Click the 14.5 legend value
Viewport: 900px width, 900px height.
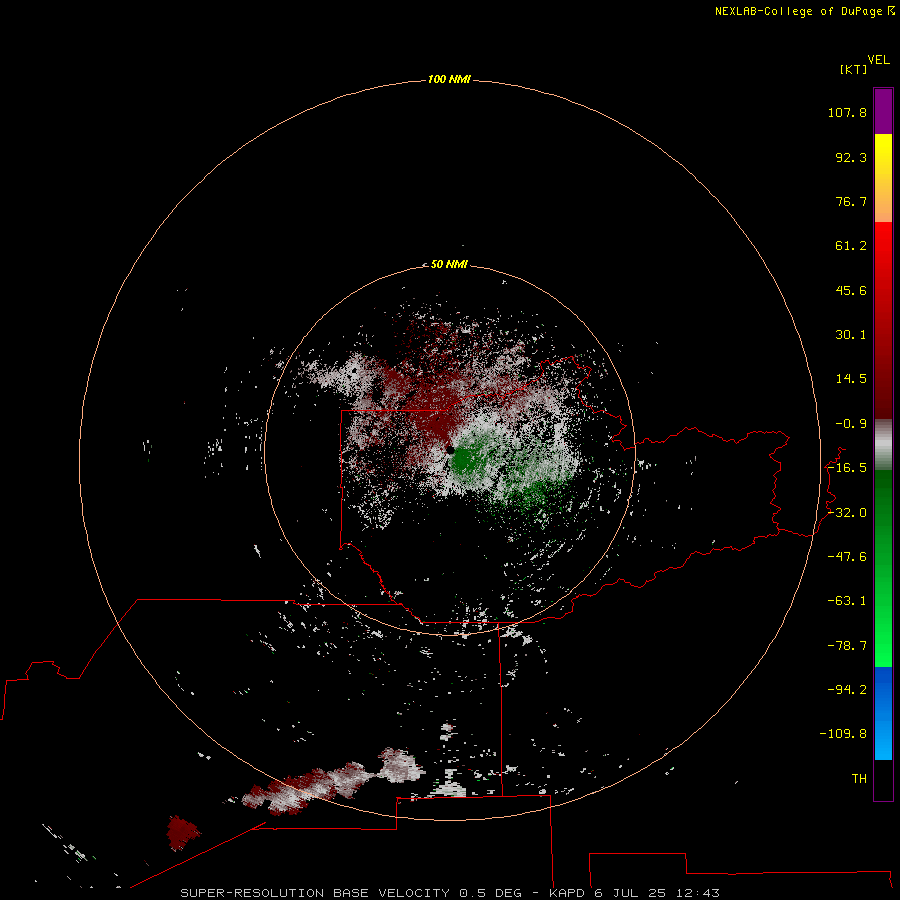[x=851, y=379]
